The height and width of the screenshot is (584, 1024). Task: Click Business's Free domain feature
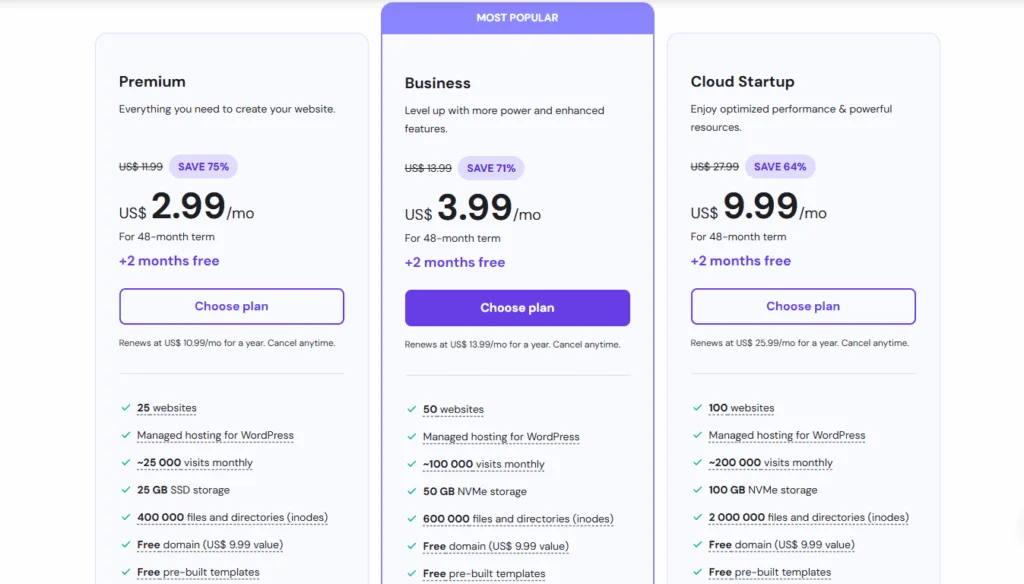click(496, 546)
